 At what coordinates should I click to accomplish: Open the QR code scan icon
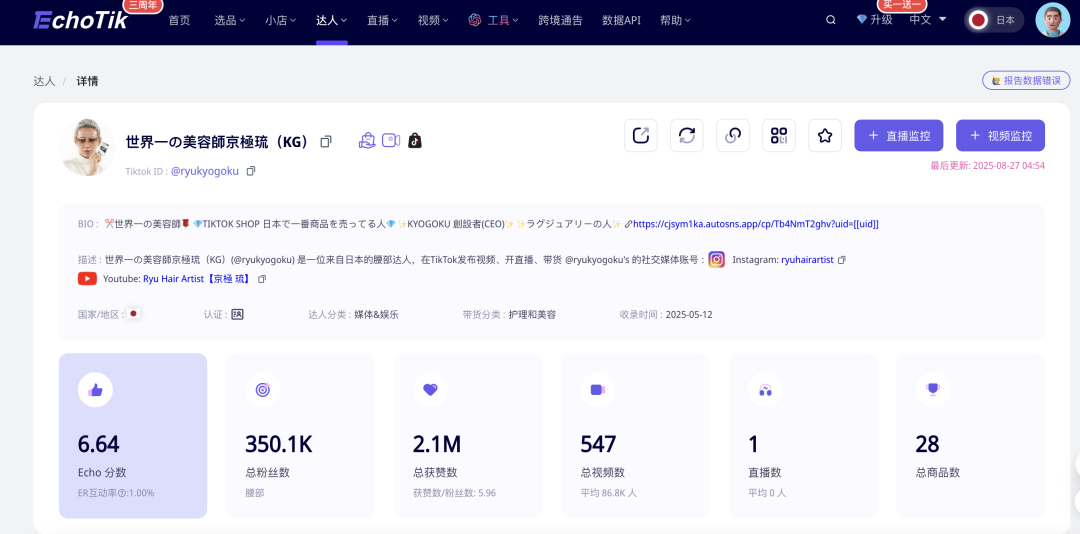point(779,135)
